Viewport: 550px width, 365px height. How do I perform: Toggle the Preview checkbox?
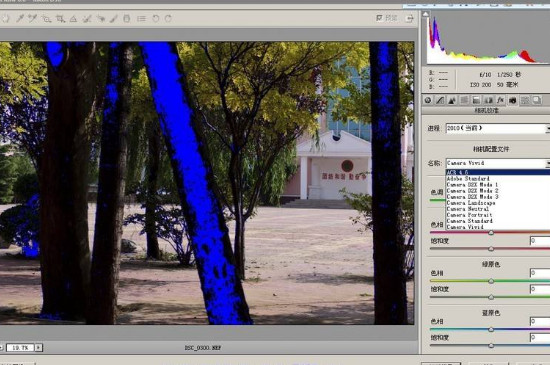(379, 18)
